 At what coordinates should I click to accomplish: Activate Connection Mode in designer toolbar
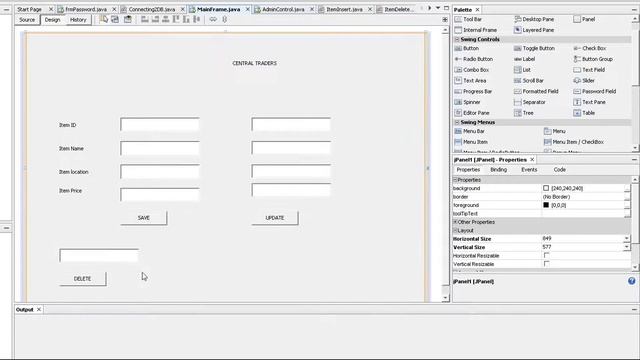(115, 19)
